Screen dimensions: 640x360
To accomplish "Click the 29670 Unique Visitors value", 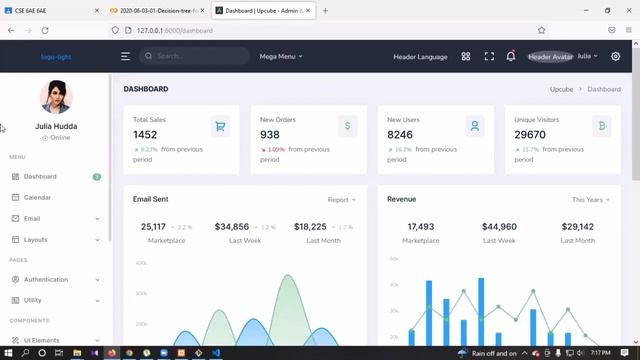I will [x=530, y=135].
